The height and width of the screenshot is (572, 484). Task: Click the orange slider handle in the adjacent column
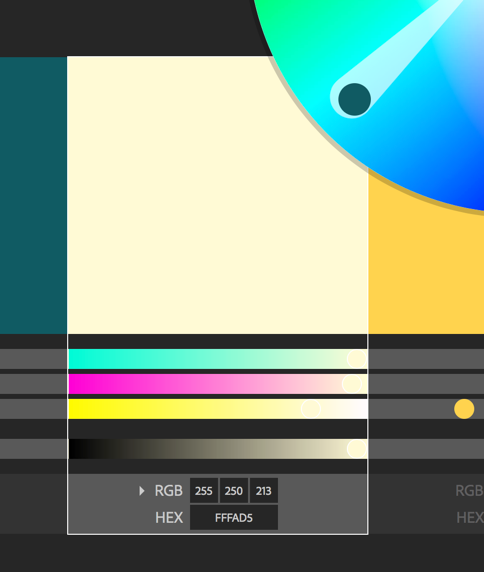[x=464, y=409]
